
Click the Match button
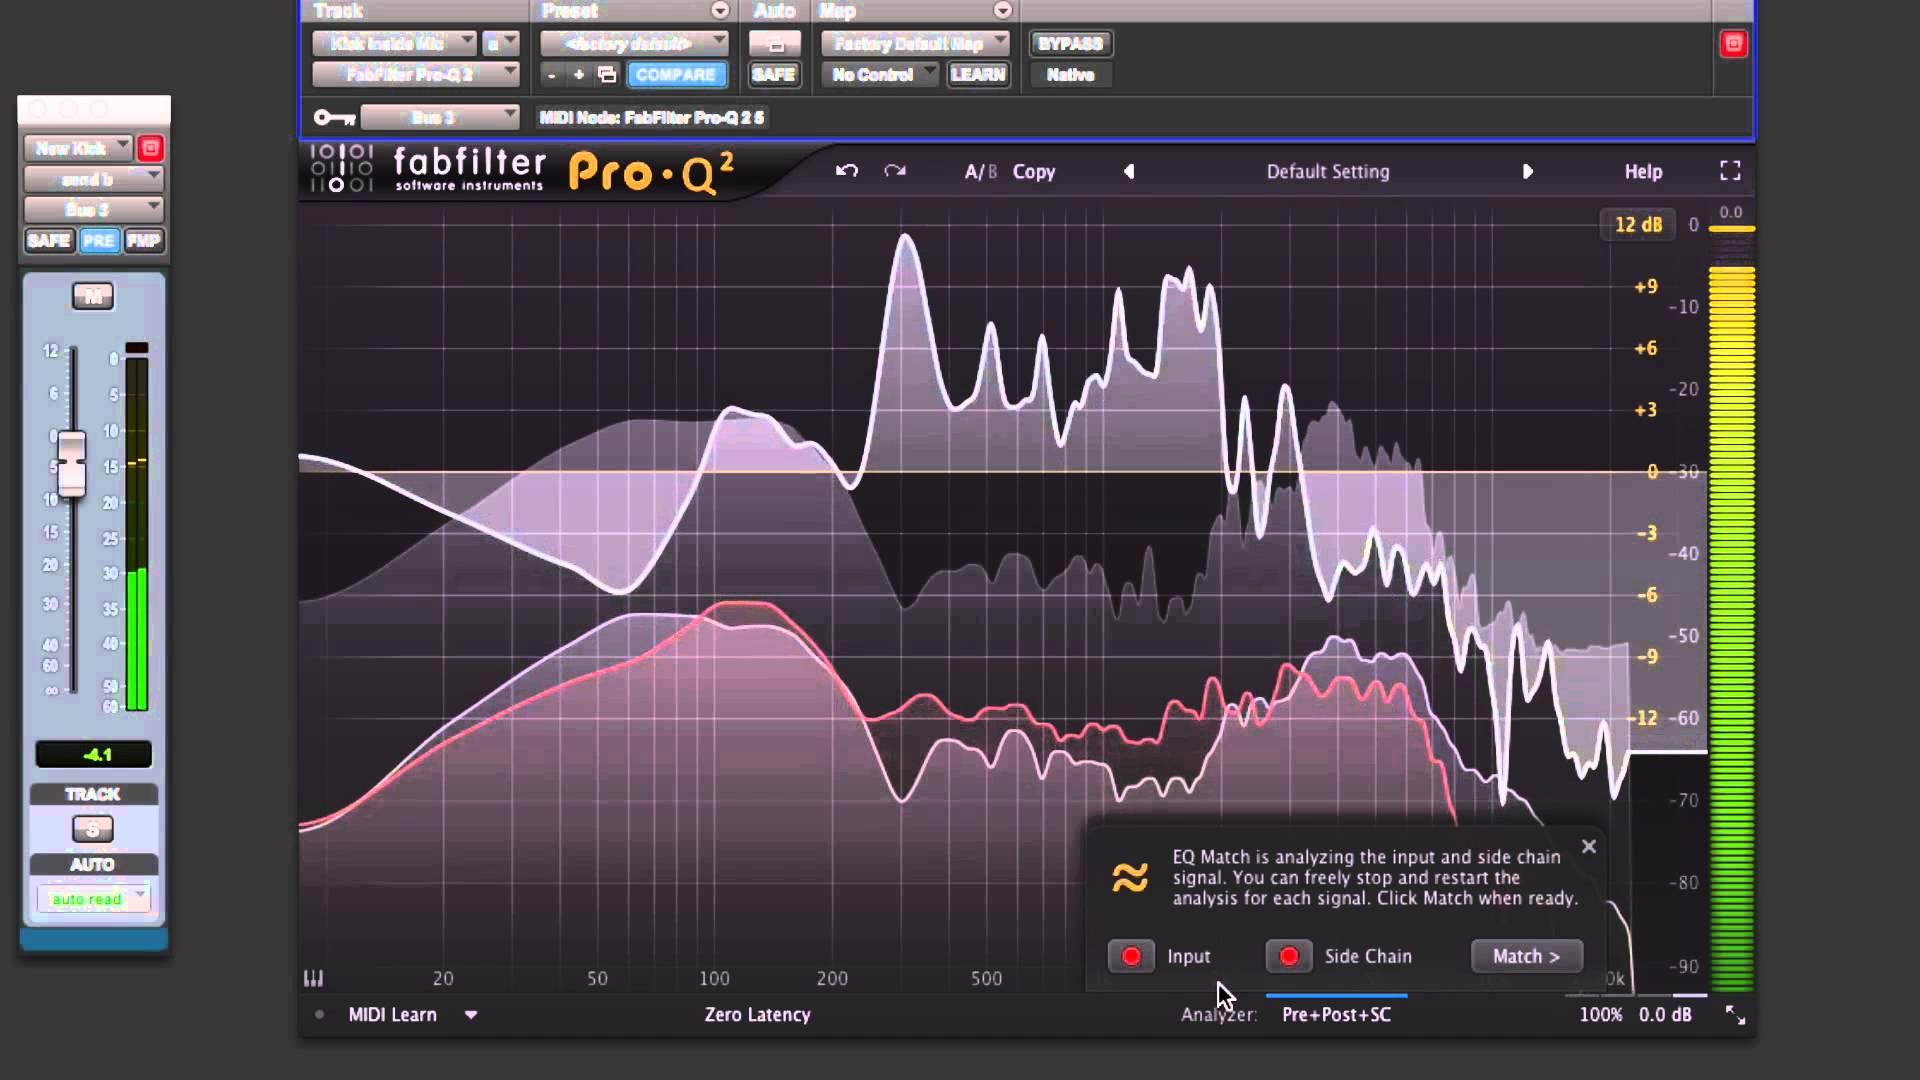click(x=1526, y=956)
